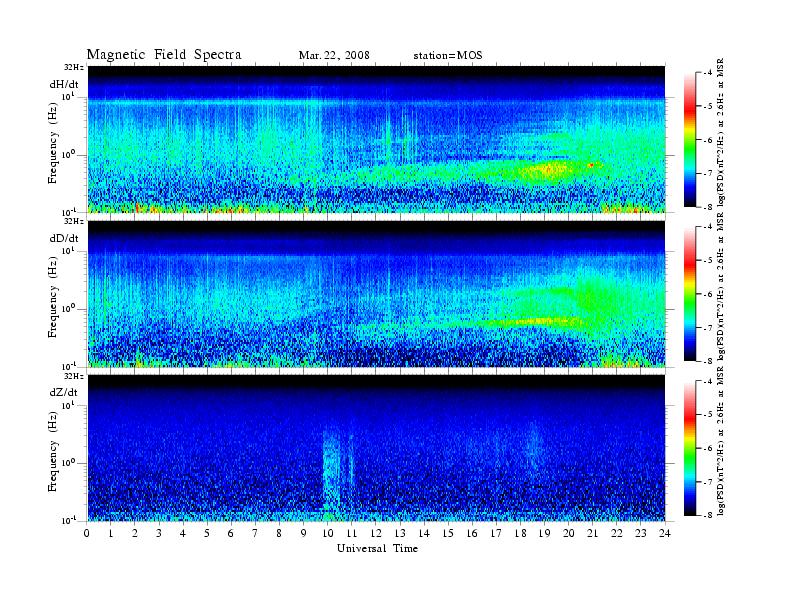Click the color scale bar beside dD/dt
This screenshot has width=792, height=612.
pos(690,294)
